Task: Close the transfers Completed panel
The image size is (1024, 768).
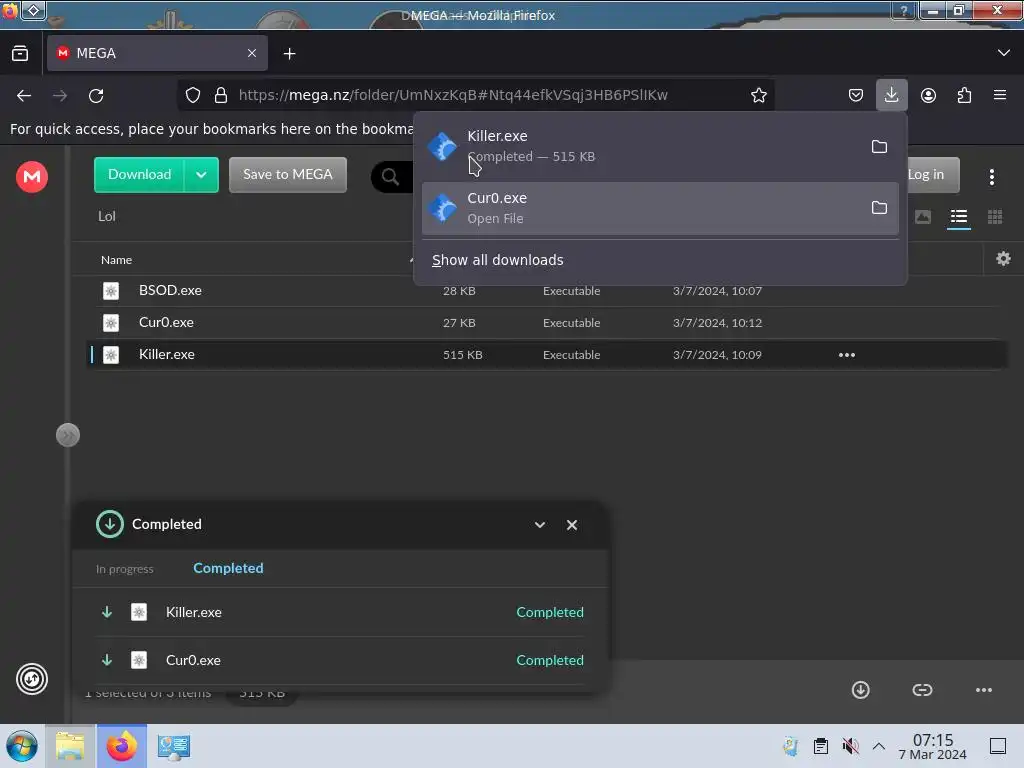Action: [571, 525]
